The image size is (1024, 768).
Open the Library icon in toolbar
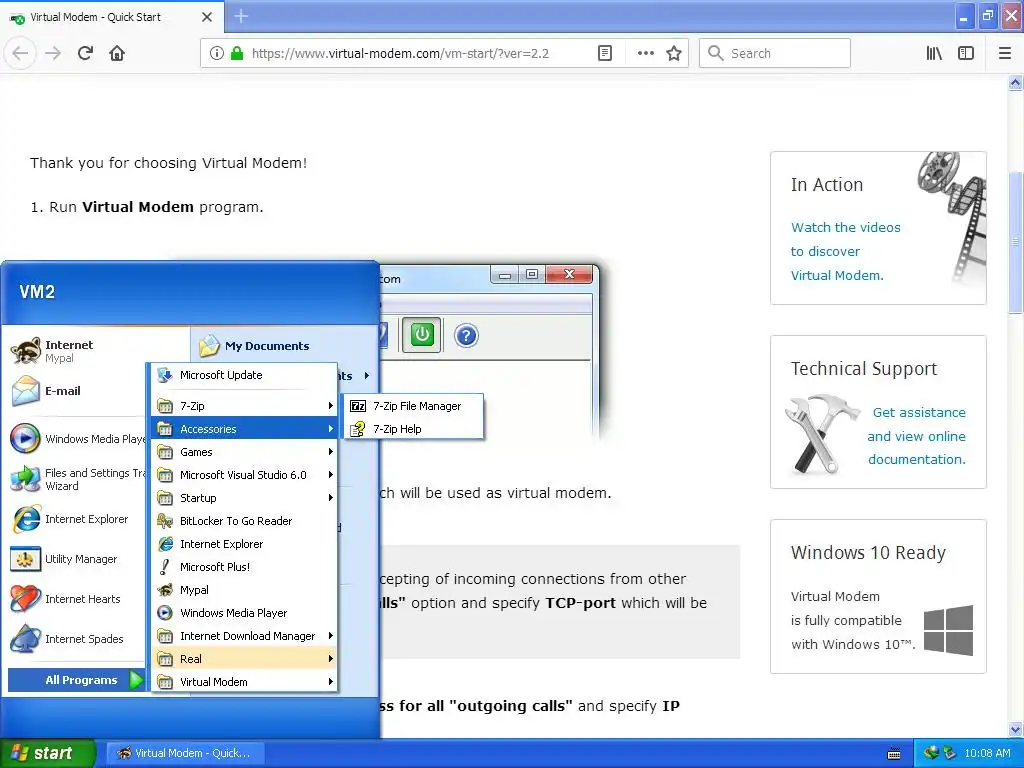pyautogui.click(x=934, y=53)
